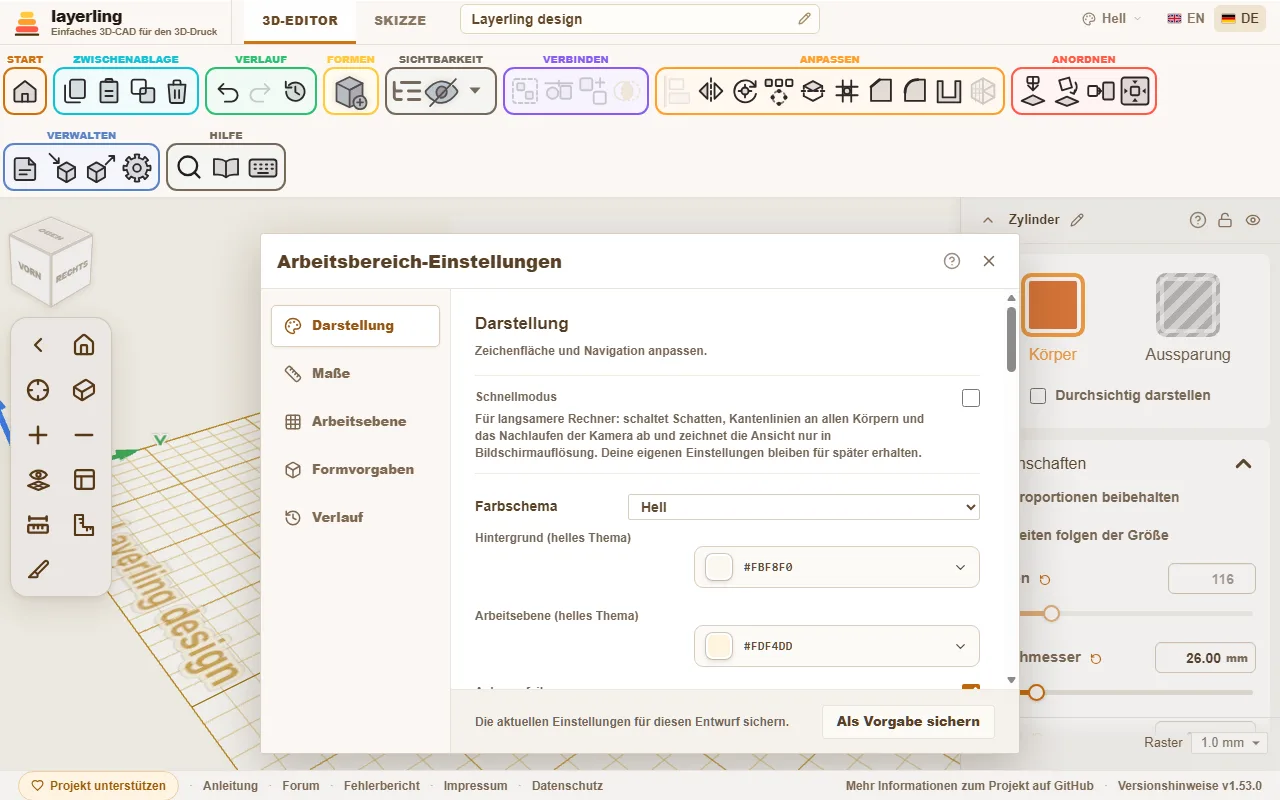This screenshot has width=1280, height=800.
Task: Open the Hintergrund color dropdown #FBF8F0
Action: [x=837, y=567]
